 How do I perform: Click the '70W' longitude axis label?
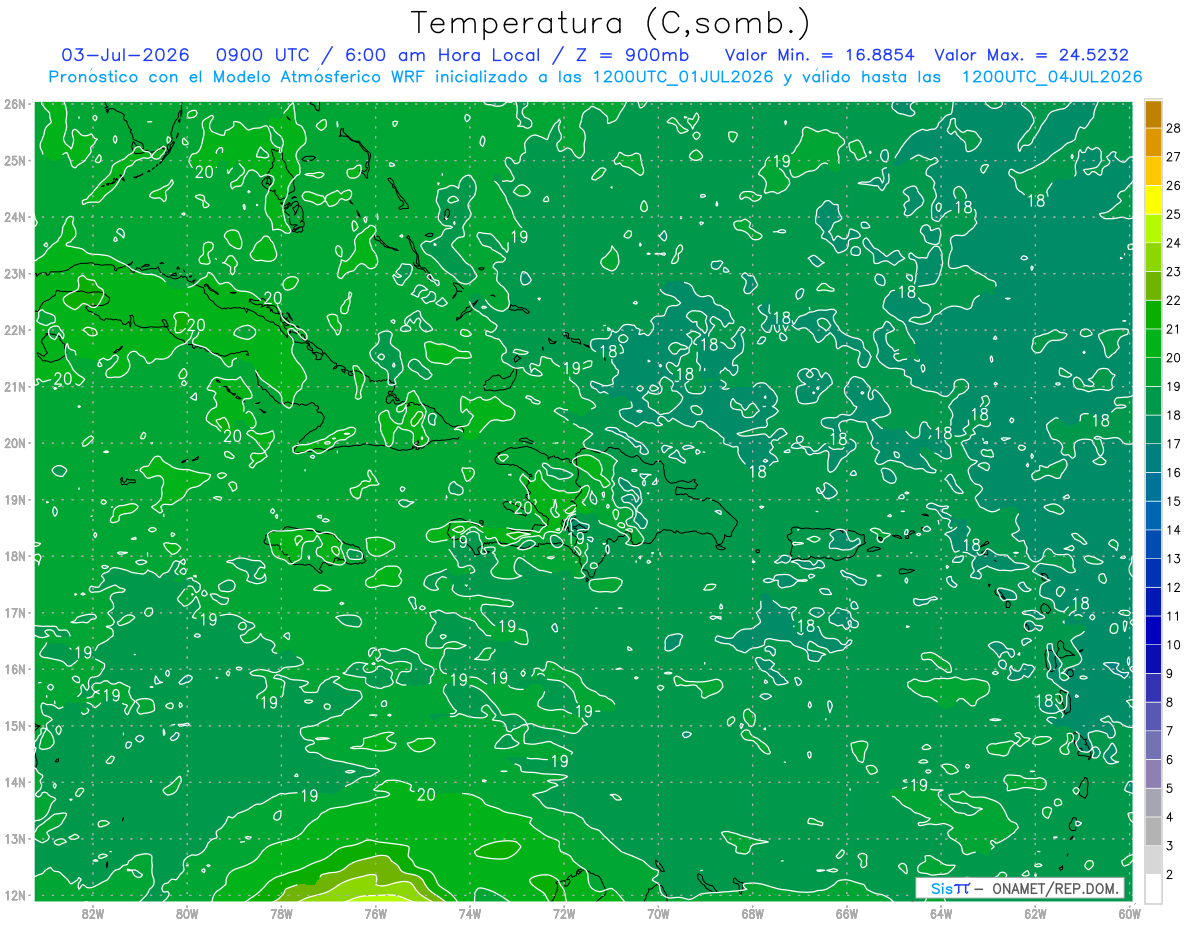(x=658, y=913)
